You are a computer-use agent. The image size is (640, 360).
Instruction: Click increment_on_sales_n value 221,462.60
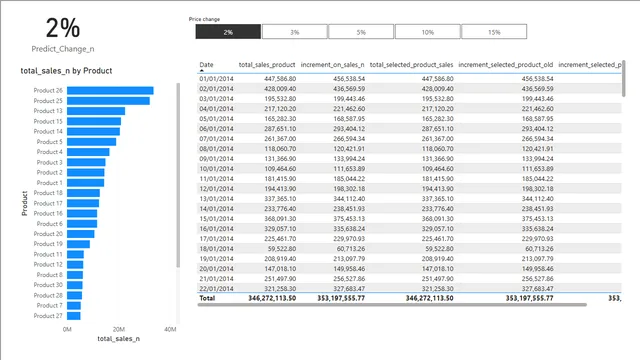pyautogui.click(x=349, y=109)
